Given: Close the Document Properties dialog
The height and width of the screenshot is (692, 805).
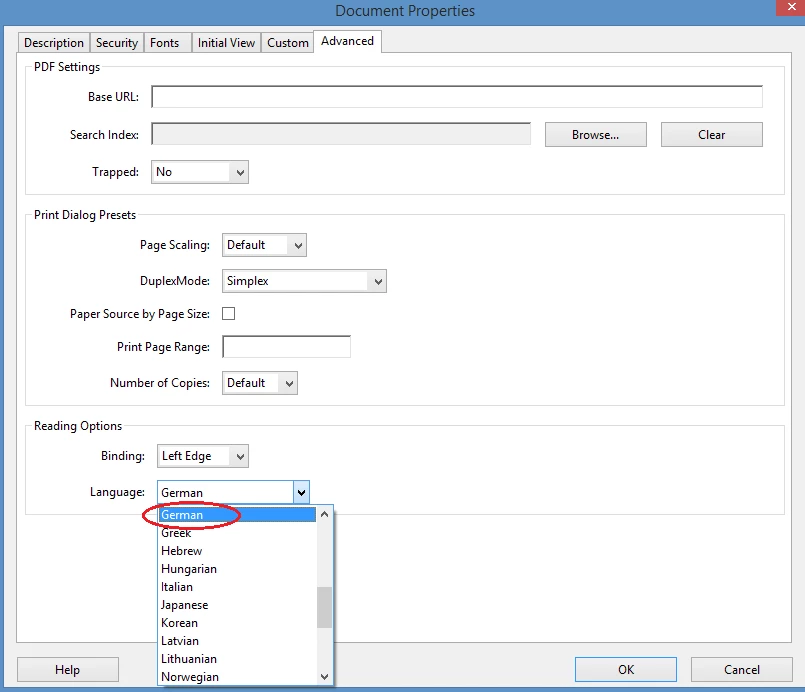Looking at the screenshot, I should [791, 8].
